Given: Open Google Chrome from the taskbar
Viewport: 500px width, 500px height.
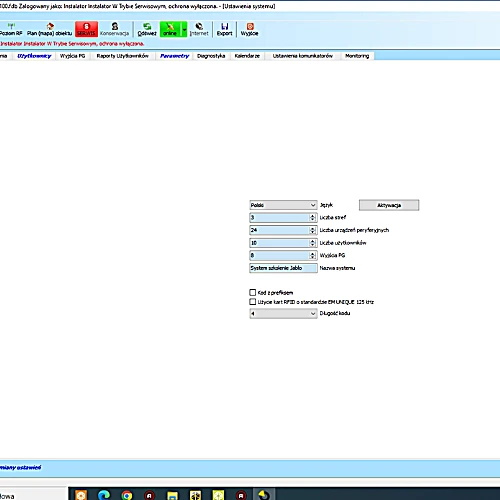Looking at the screenshot, I should click(127, 495).
